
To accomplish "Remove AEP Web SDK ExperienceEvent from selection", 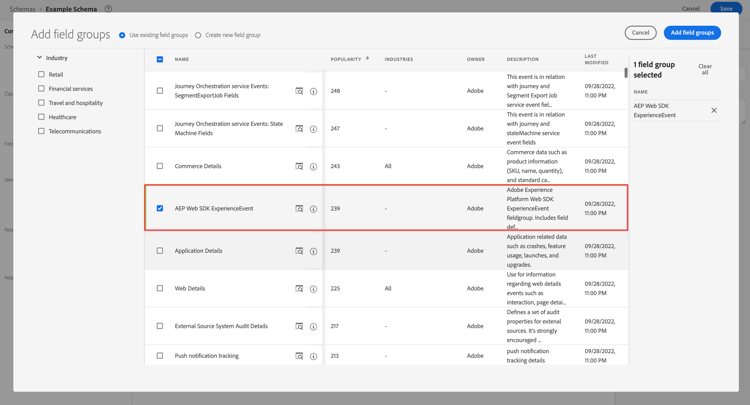I will click(x=714, y=110).
